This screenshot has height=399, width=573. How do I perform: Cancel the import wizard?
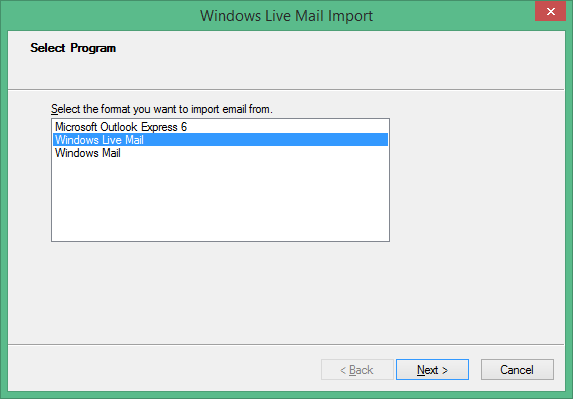pos(517,370)
